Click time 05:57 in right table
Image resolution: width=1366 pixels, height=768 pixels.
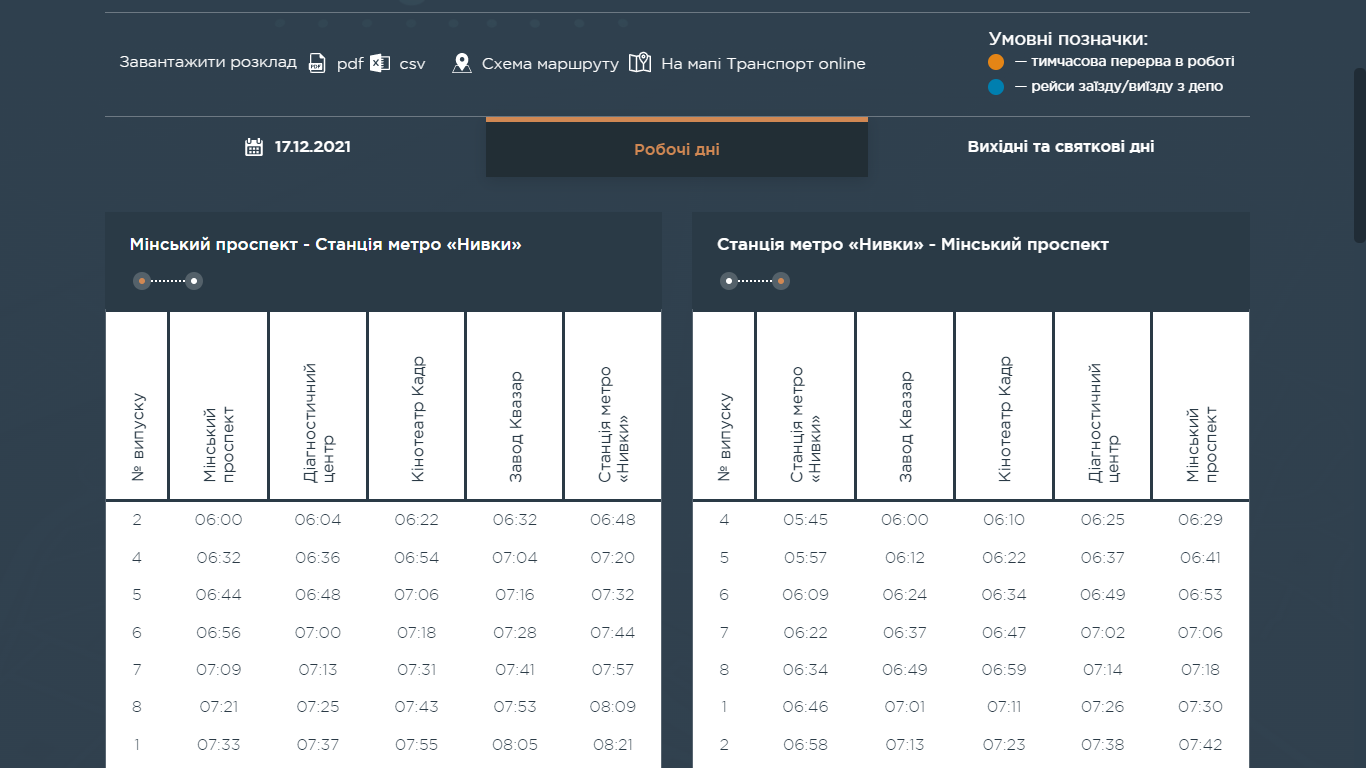point(805,558)
